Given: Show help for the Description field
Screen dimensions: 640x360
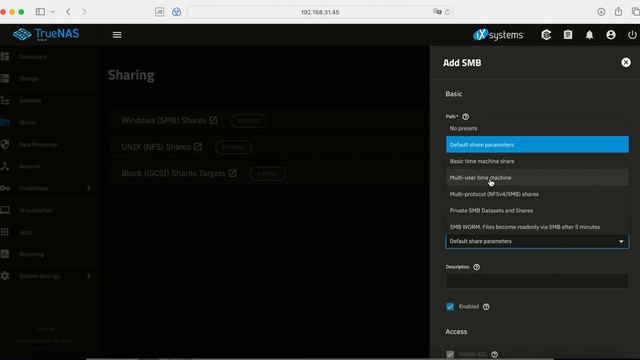Looking at the screenshot, I should tap(476, 267).
